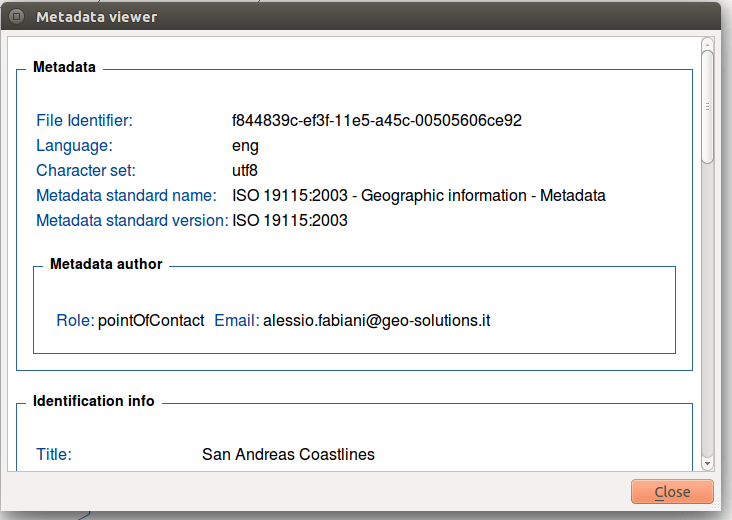The width and height of the screenshot is (732, 520).
Task: Click the vertical scrollbar thumb
Action: pyautogui.click(x=708, y=107)
